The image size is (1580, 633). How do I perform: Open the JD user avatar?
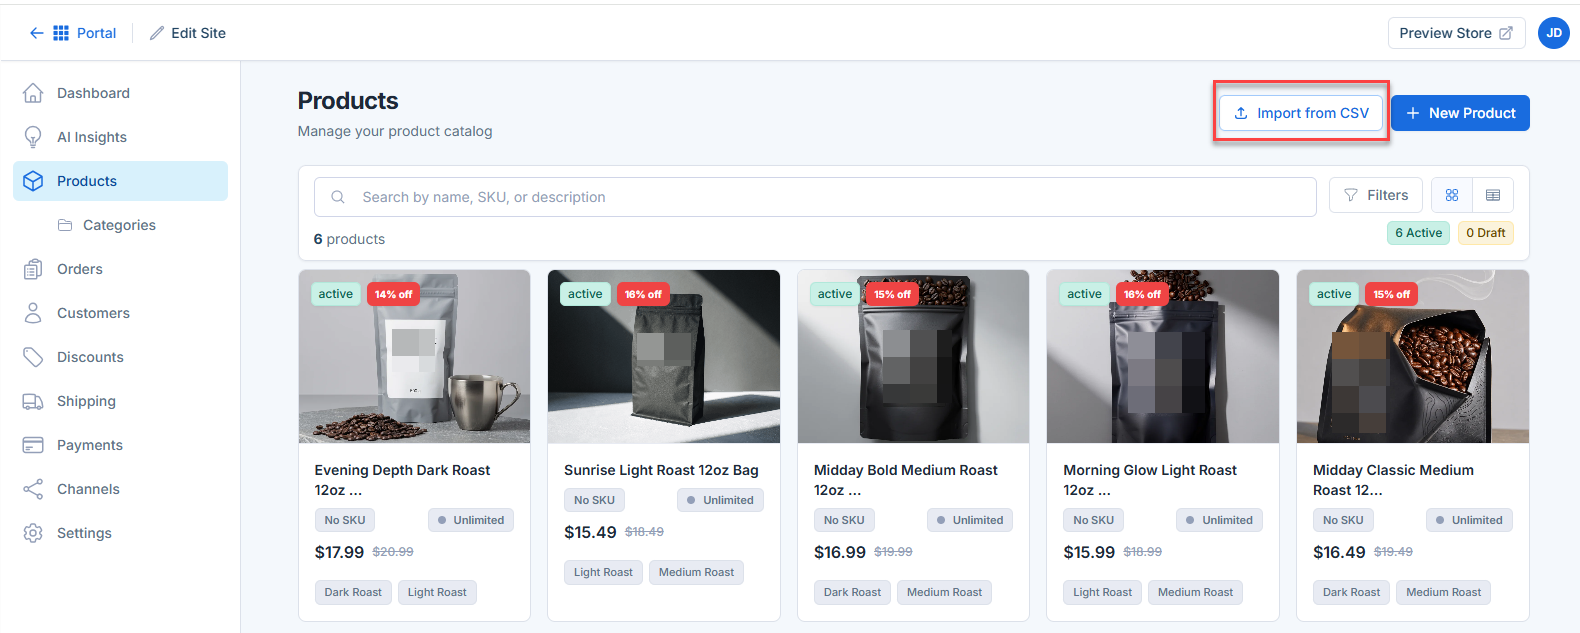[x=1553, y=33]
